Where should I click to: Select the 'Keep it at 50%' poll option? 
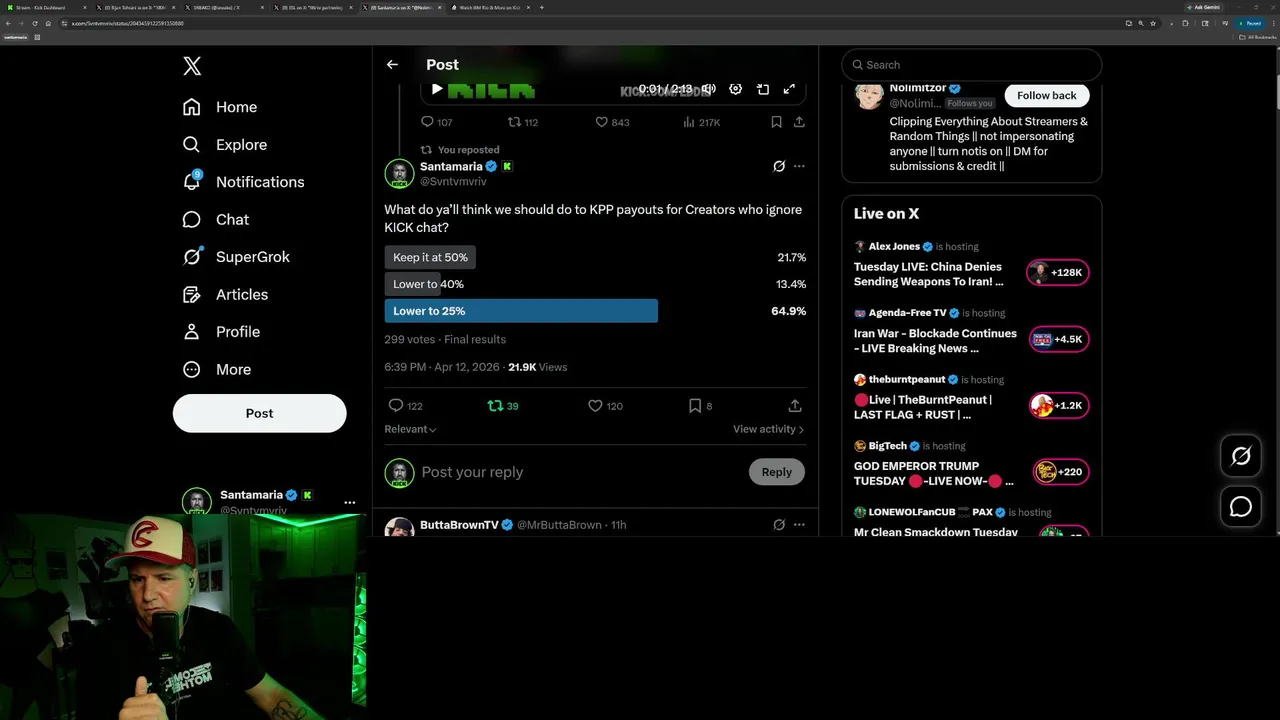tap(430, 257)
